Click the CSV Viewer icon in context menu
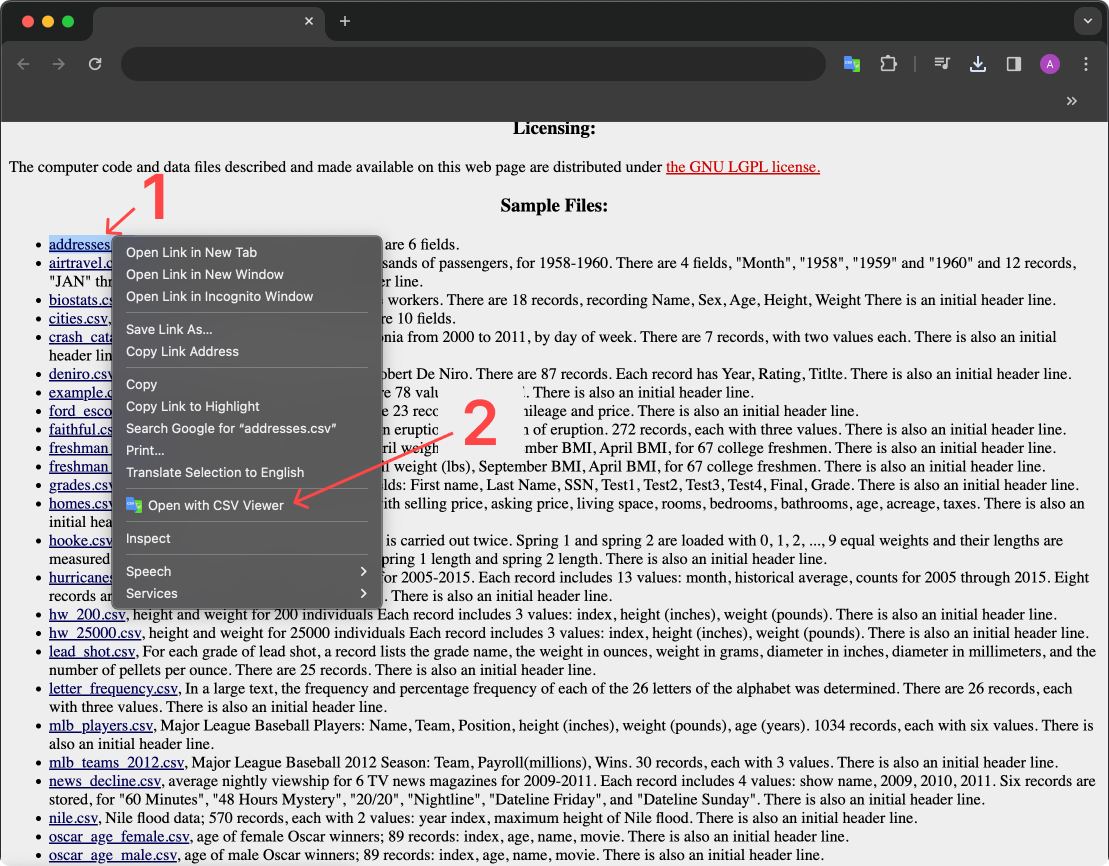 pos(135,505)
